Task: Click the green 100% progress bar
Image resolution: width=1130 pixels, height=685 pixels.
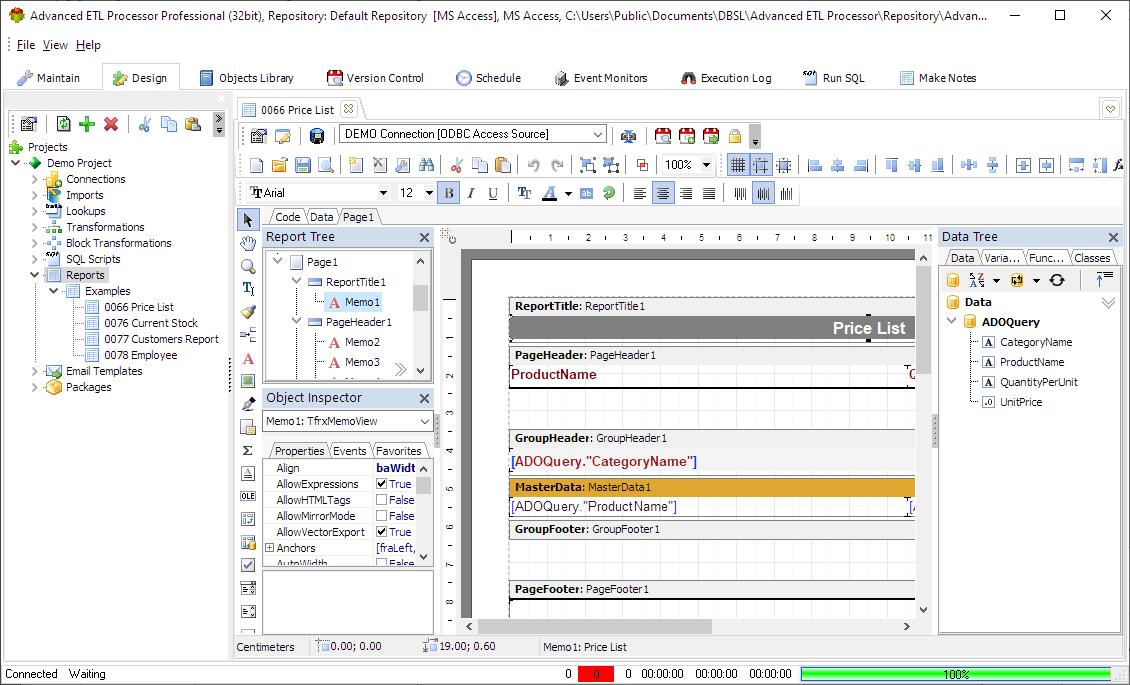Action: [956, 674]
